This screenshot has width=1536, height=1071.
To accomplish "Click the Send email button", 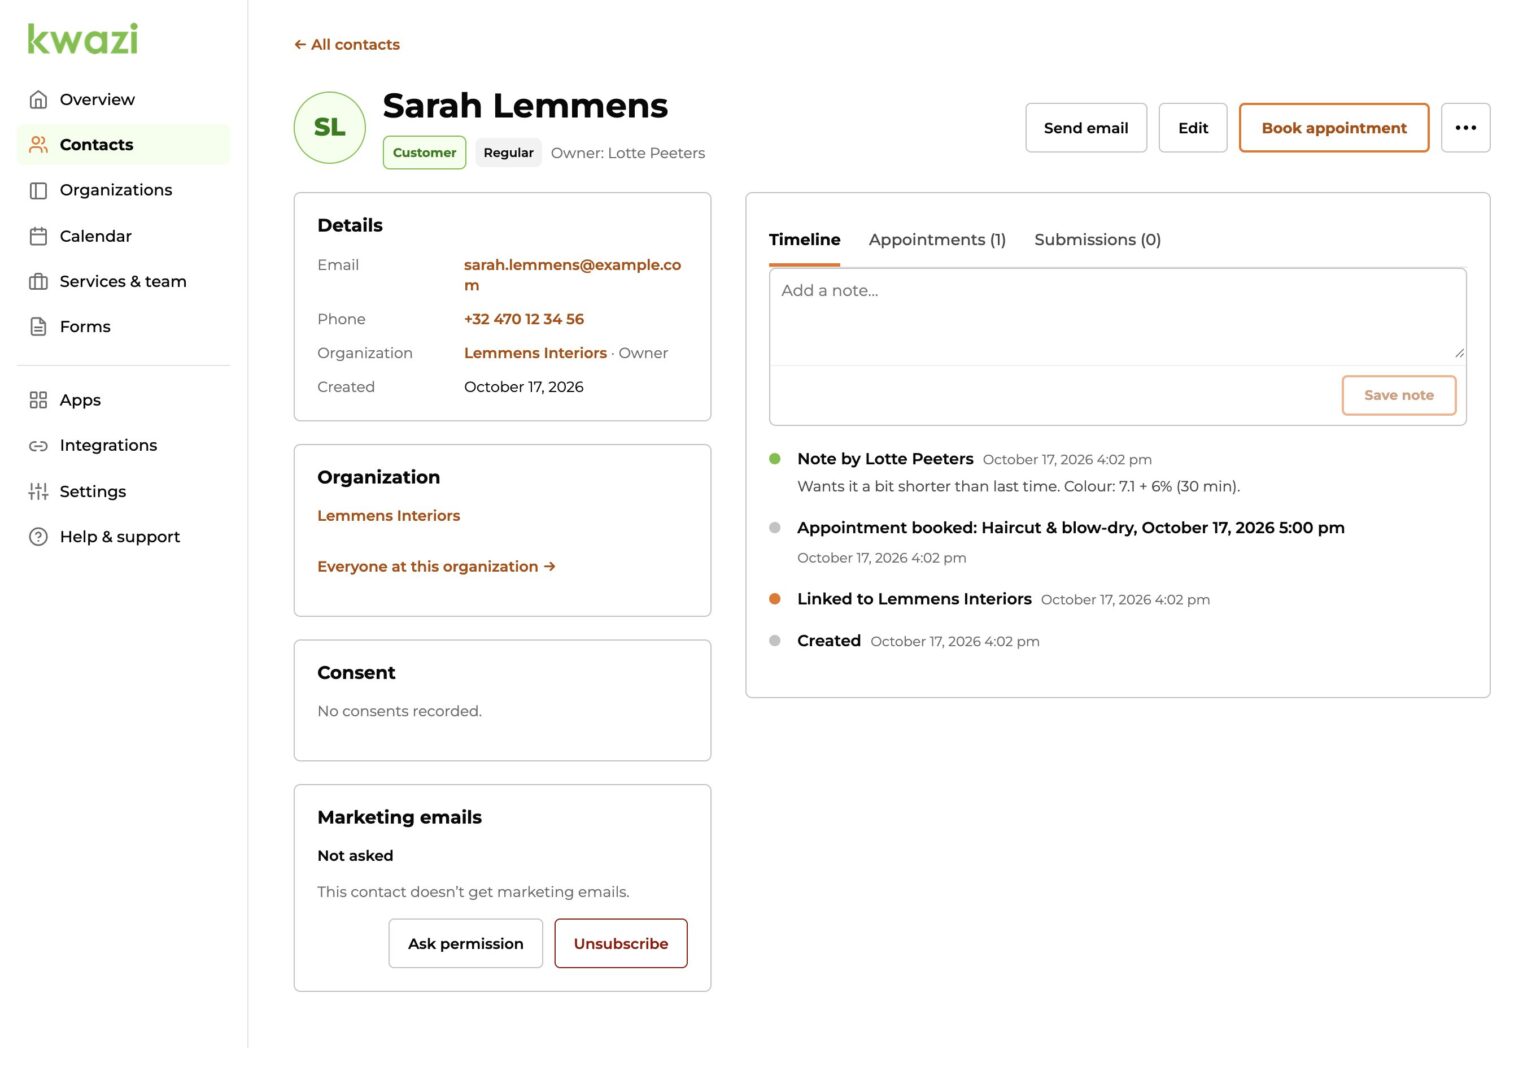I will click(x=1086, y=128).
